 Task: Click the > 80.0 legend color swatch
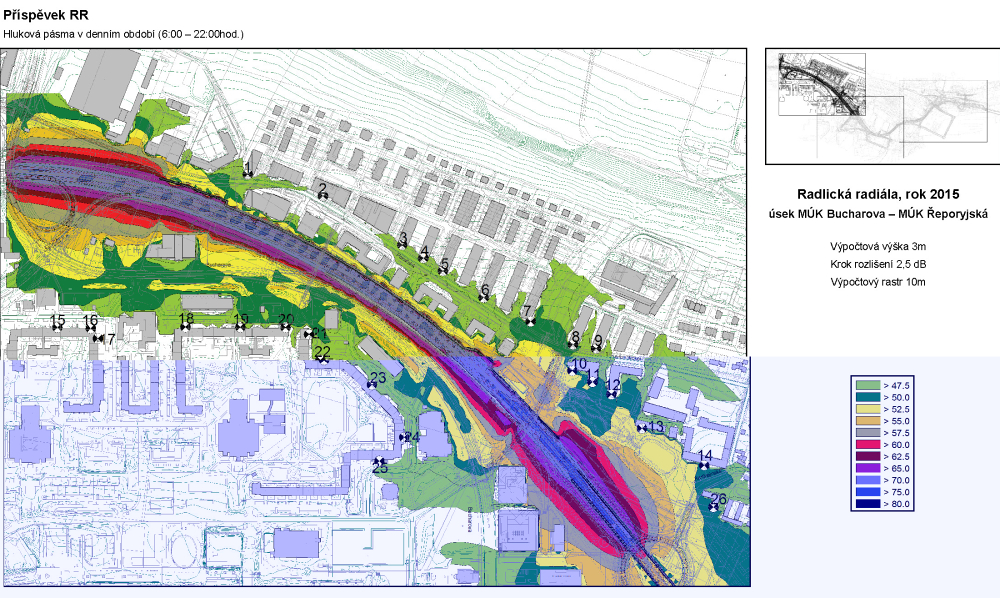866,504
